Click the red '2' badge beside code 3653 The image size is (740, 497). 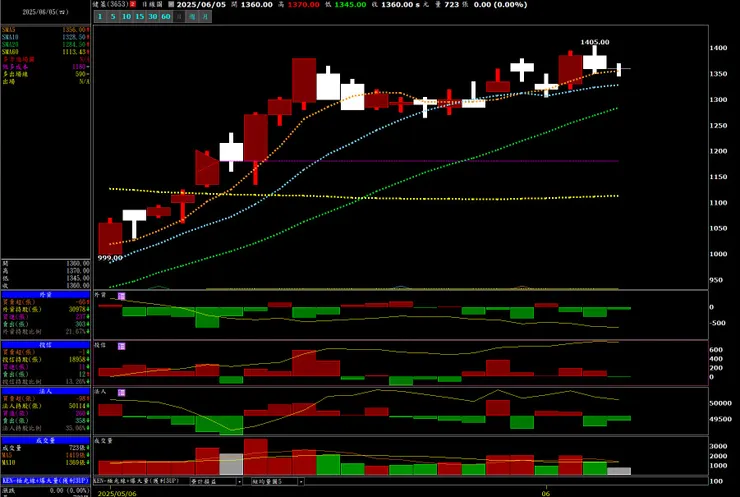(x=133, y=4)
